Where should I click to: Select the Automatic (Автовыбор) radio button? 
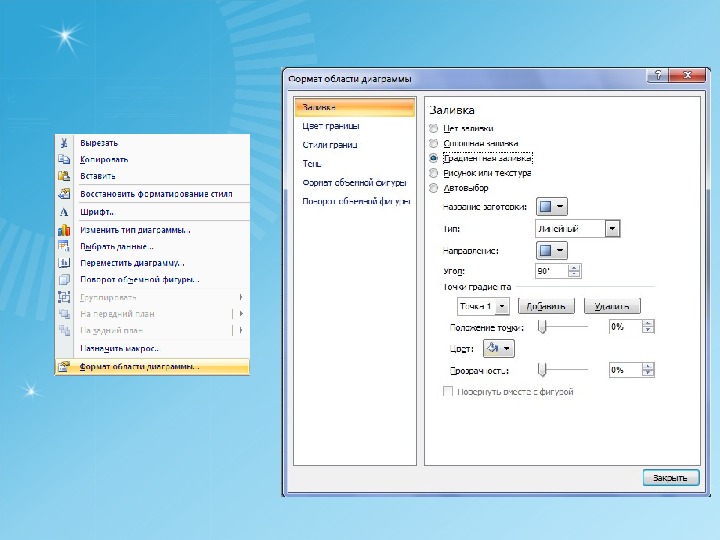pyautogui.click(x=433, y=188)
